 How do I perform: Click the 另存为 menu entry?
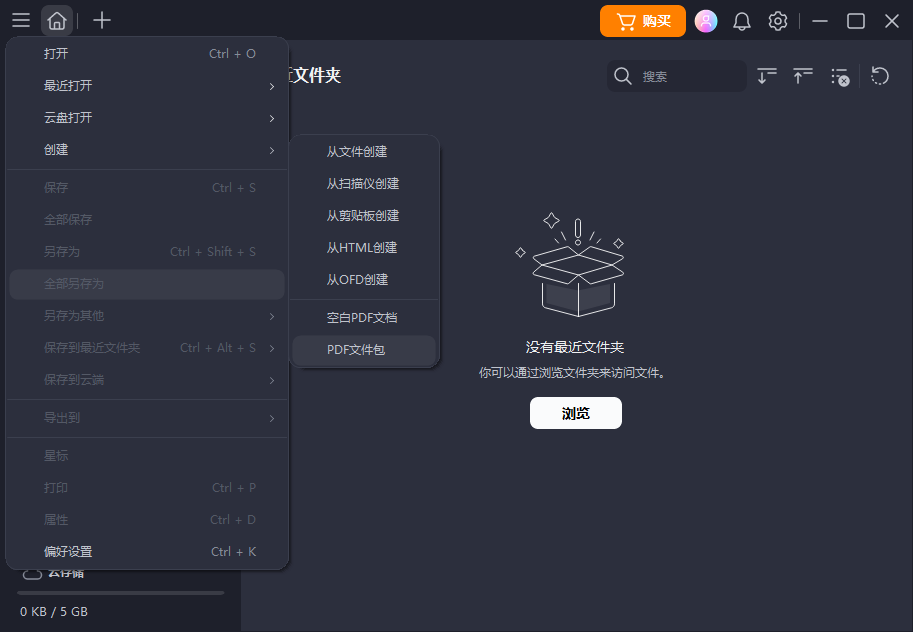pos(147,252)
